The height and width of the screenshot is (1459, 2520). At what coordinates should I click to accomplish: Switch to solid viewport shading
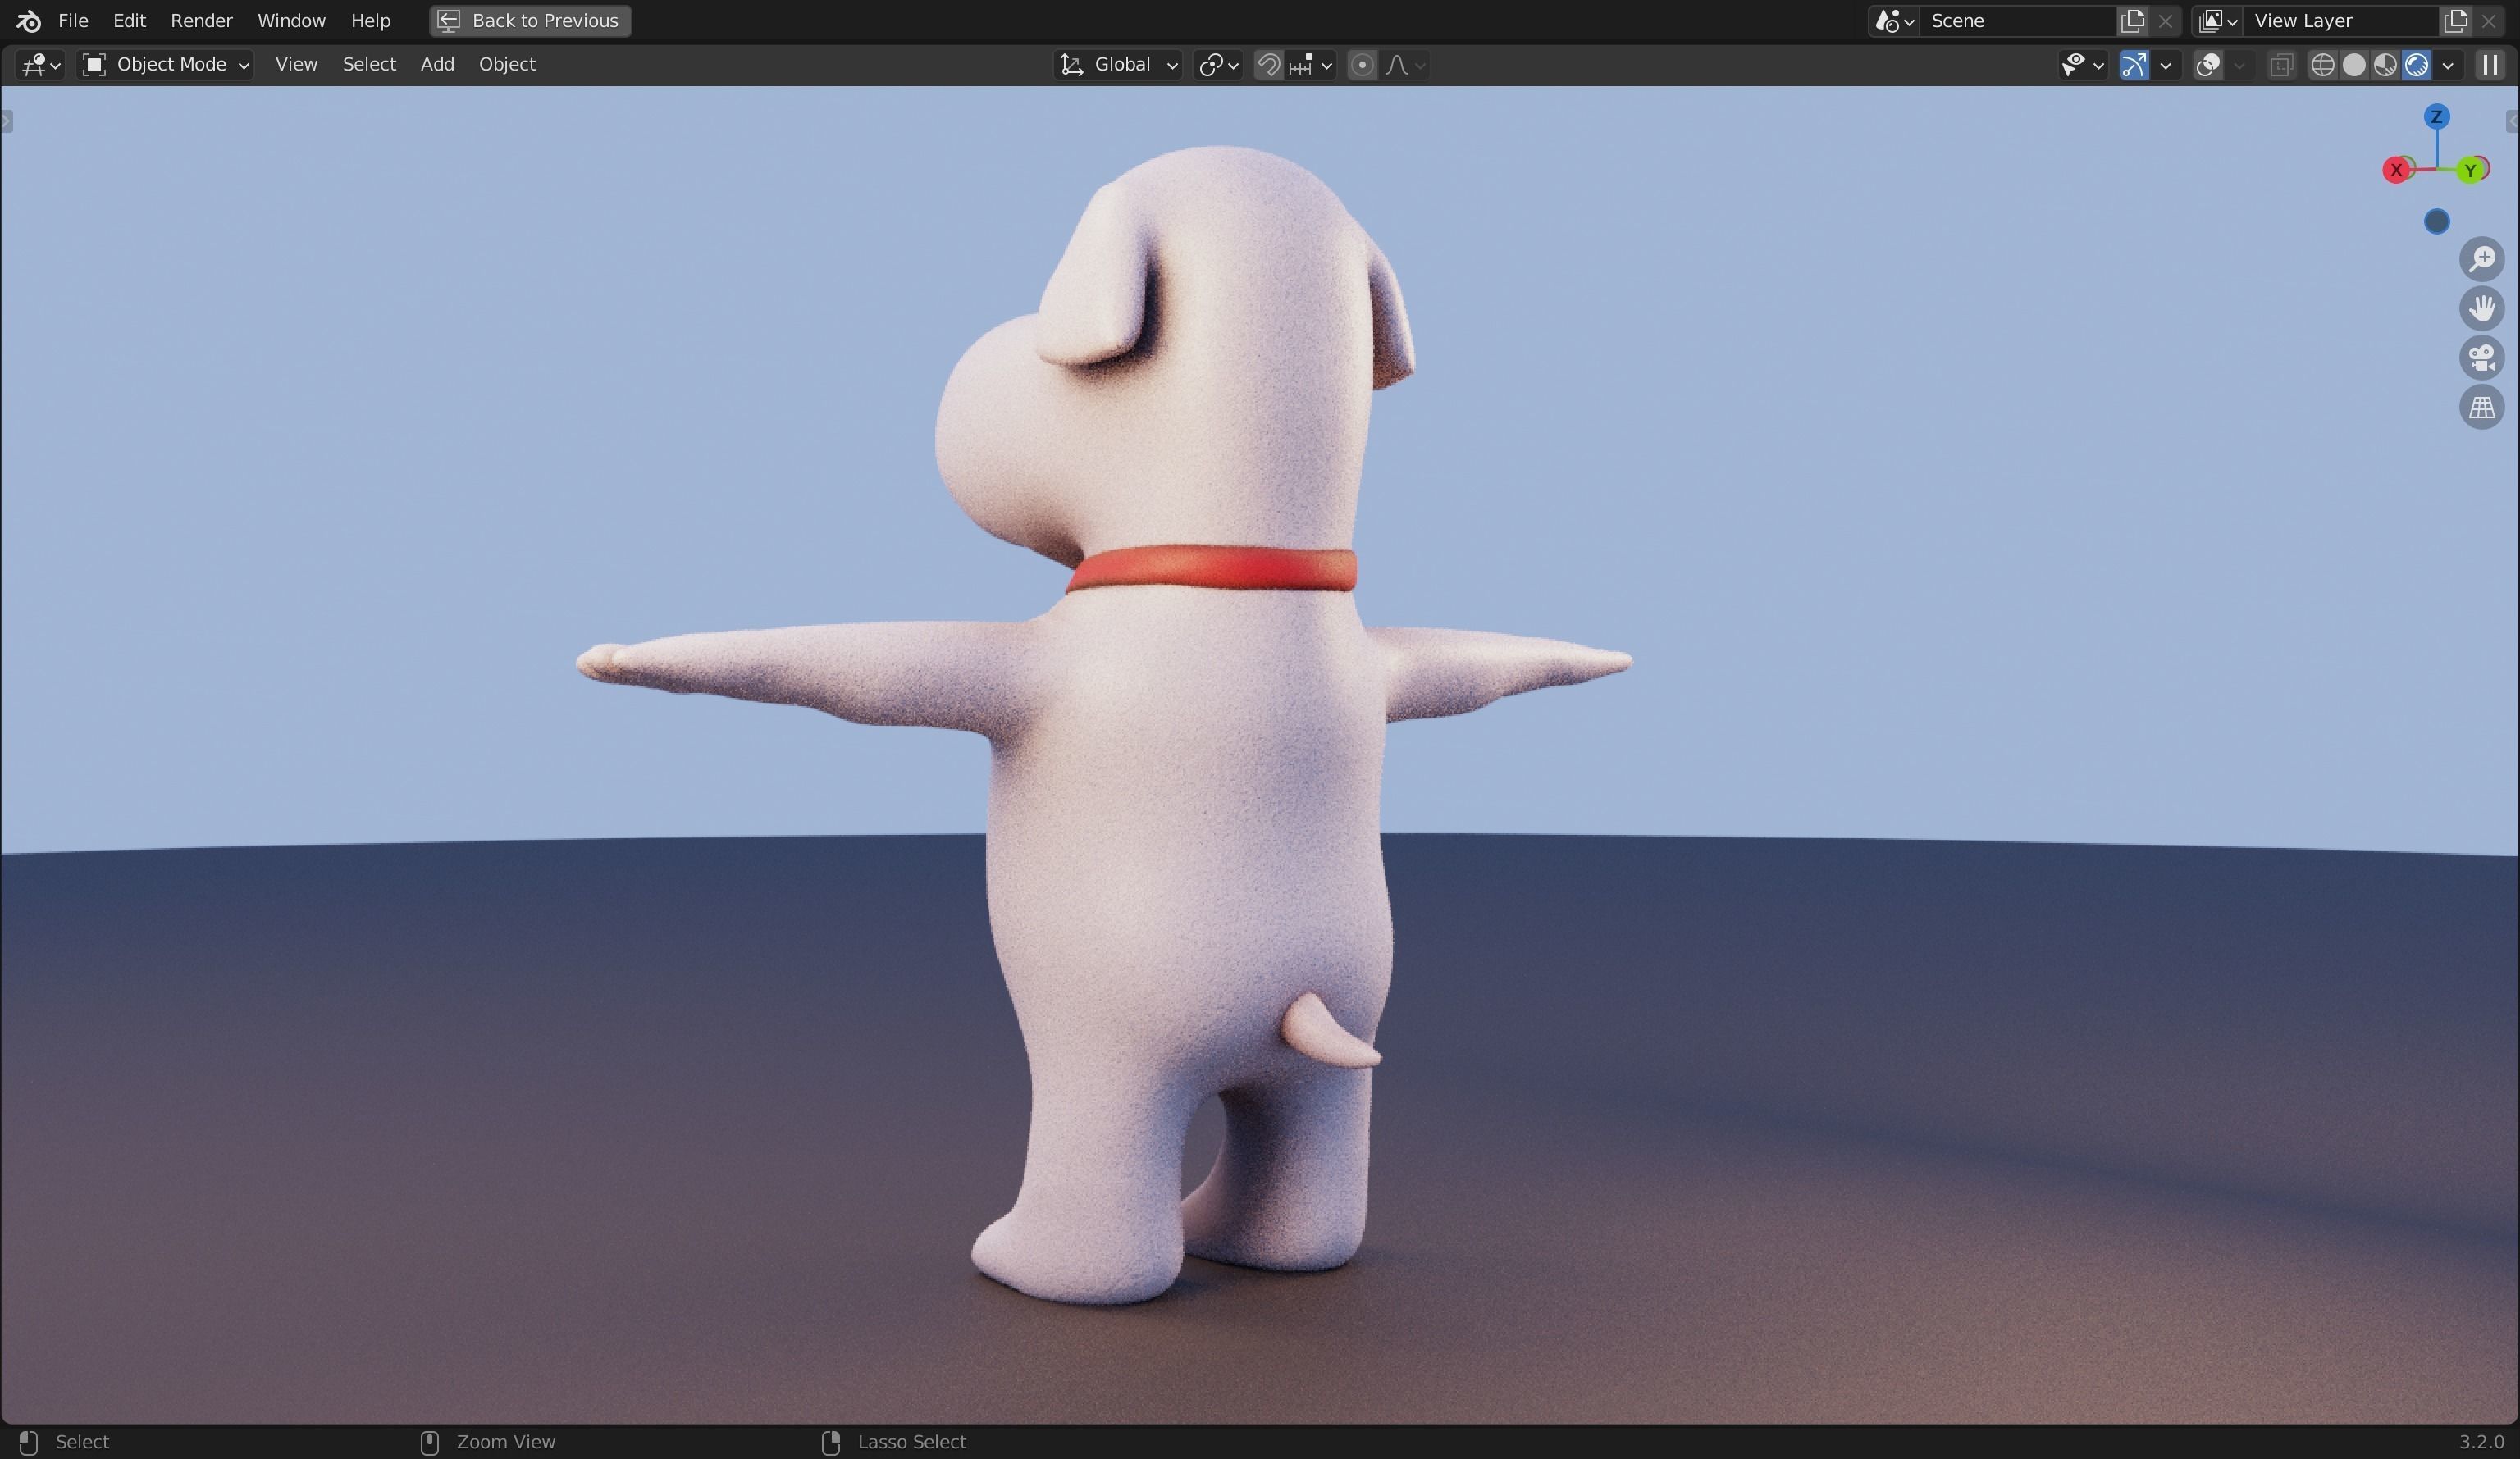coord(2354,65)
